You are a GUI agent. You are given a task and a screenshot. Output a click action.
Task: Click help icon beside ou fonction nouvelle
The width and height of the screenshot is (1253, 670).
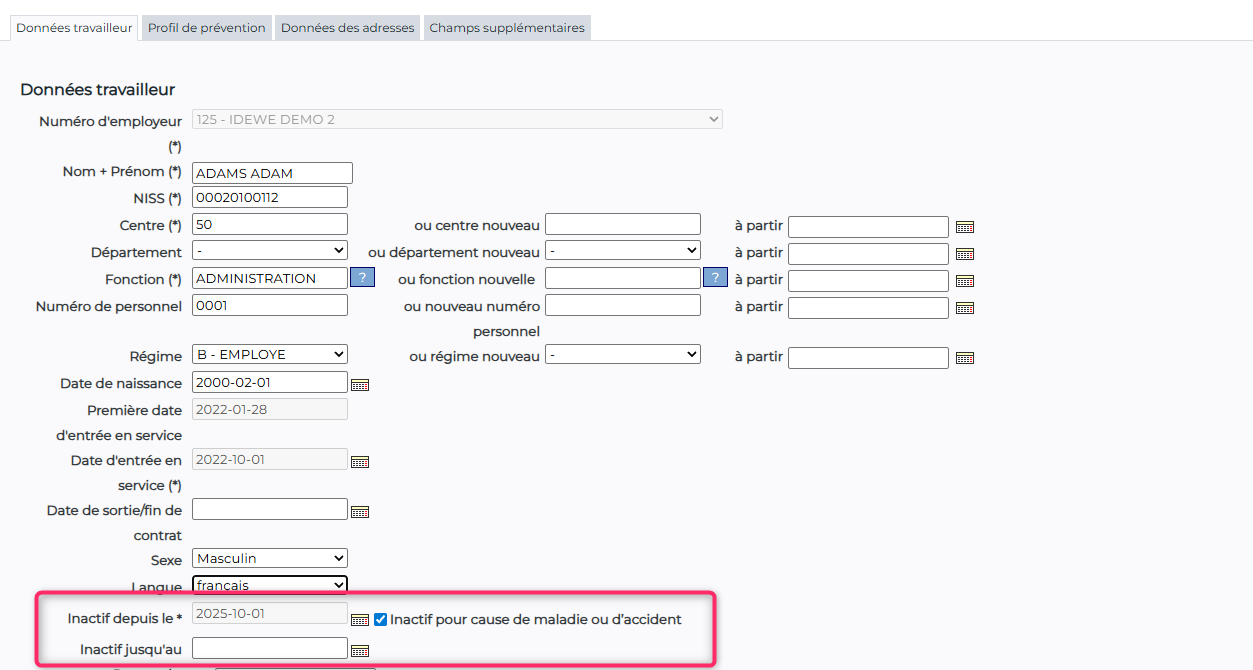pos(715,278)
